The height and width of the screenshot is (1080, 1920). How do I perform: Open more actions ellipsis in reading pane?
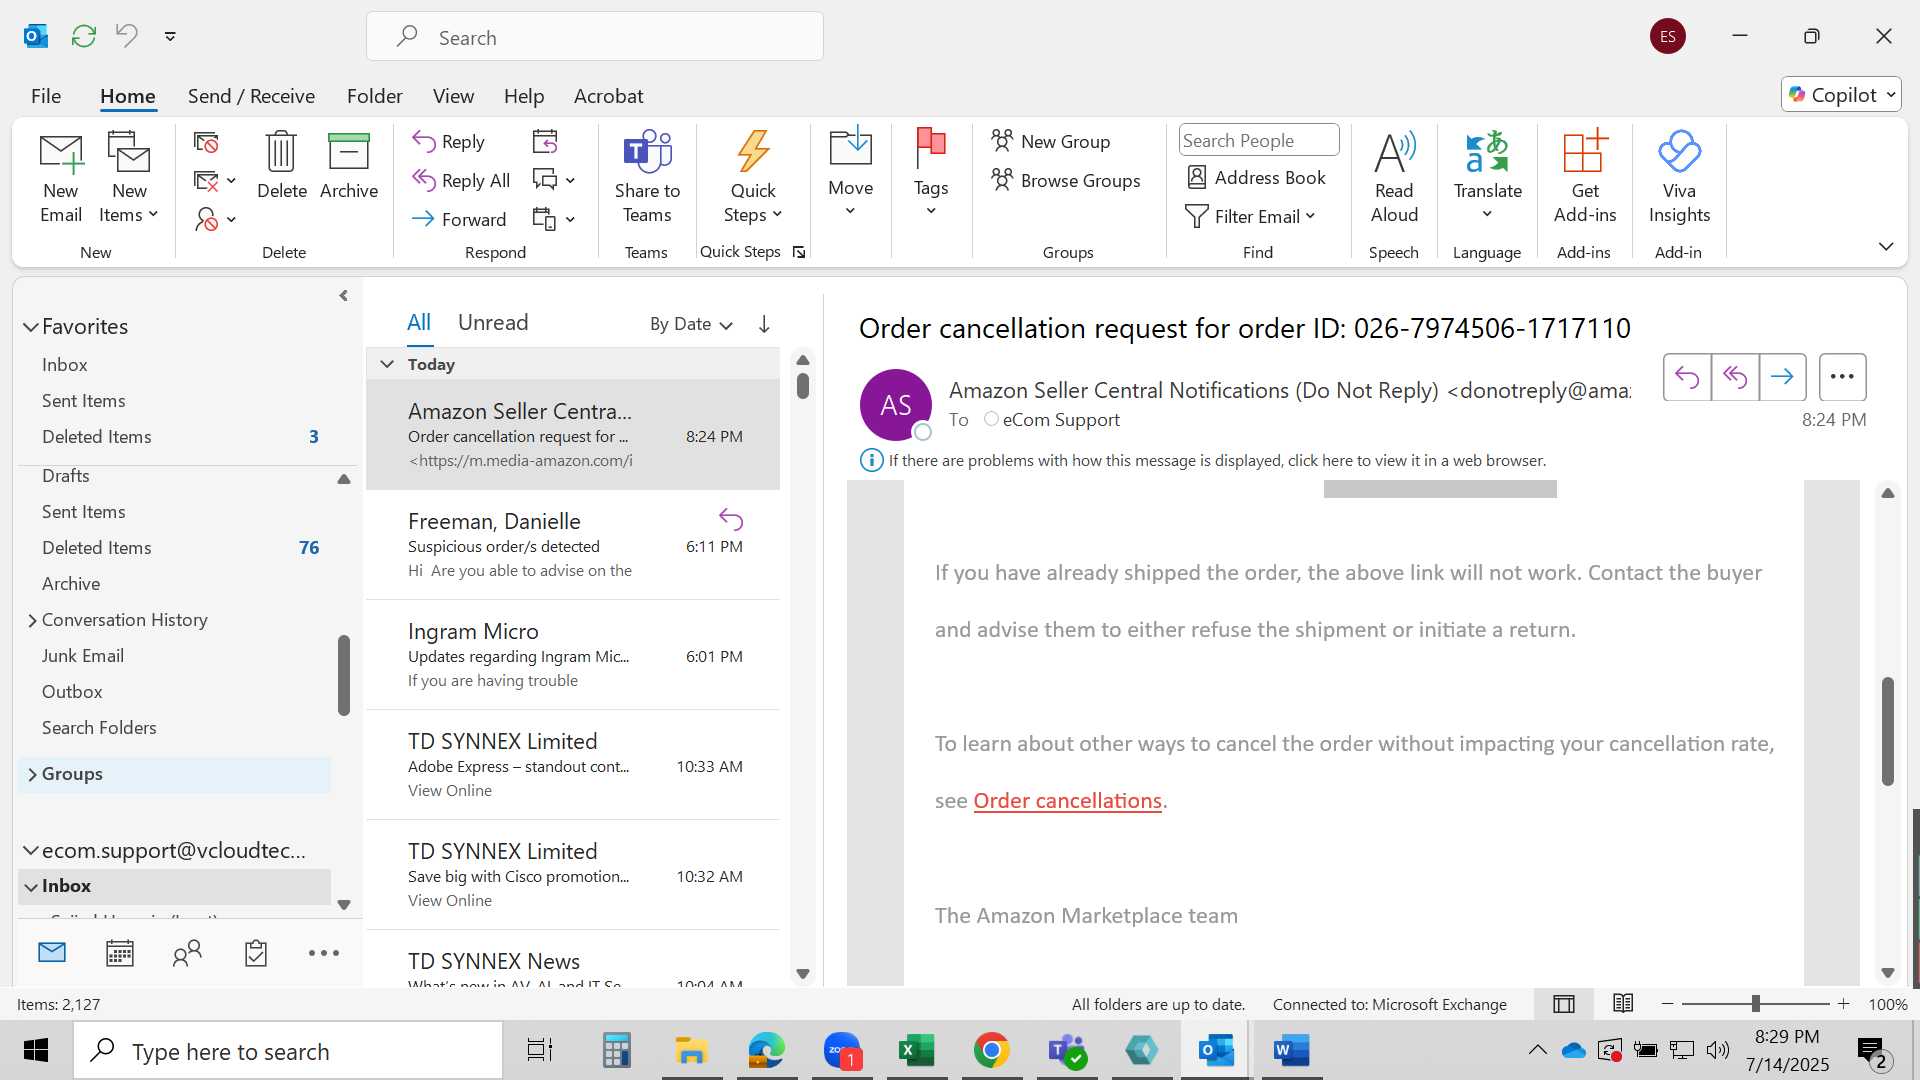(x=1842, y=377)
